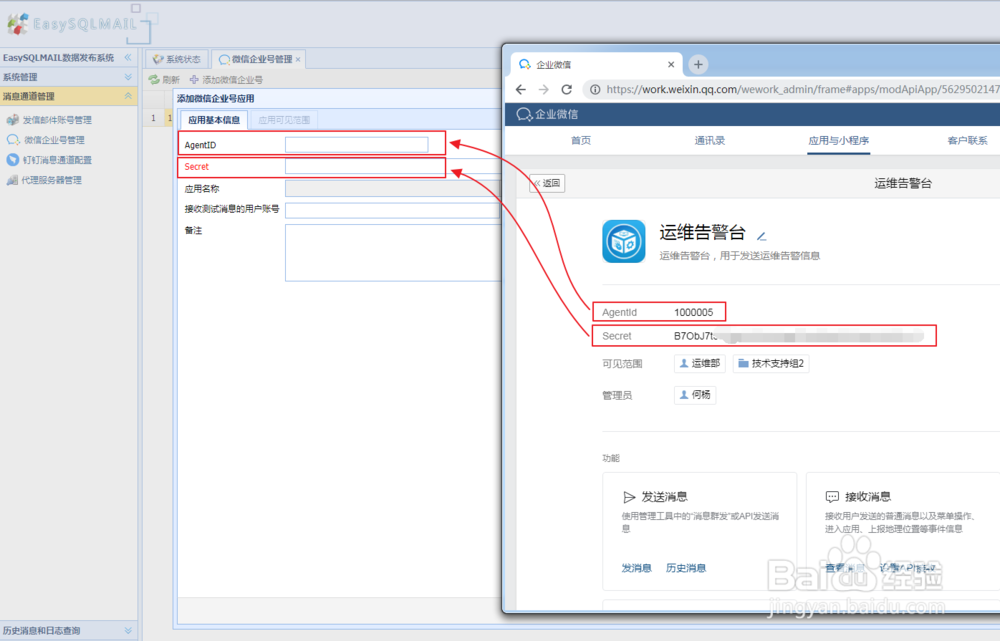Focus the 接收测试消息的用户账号 field
Image resolution: width=1000 pixels, height=641 pixels.
(393, 210)
